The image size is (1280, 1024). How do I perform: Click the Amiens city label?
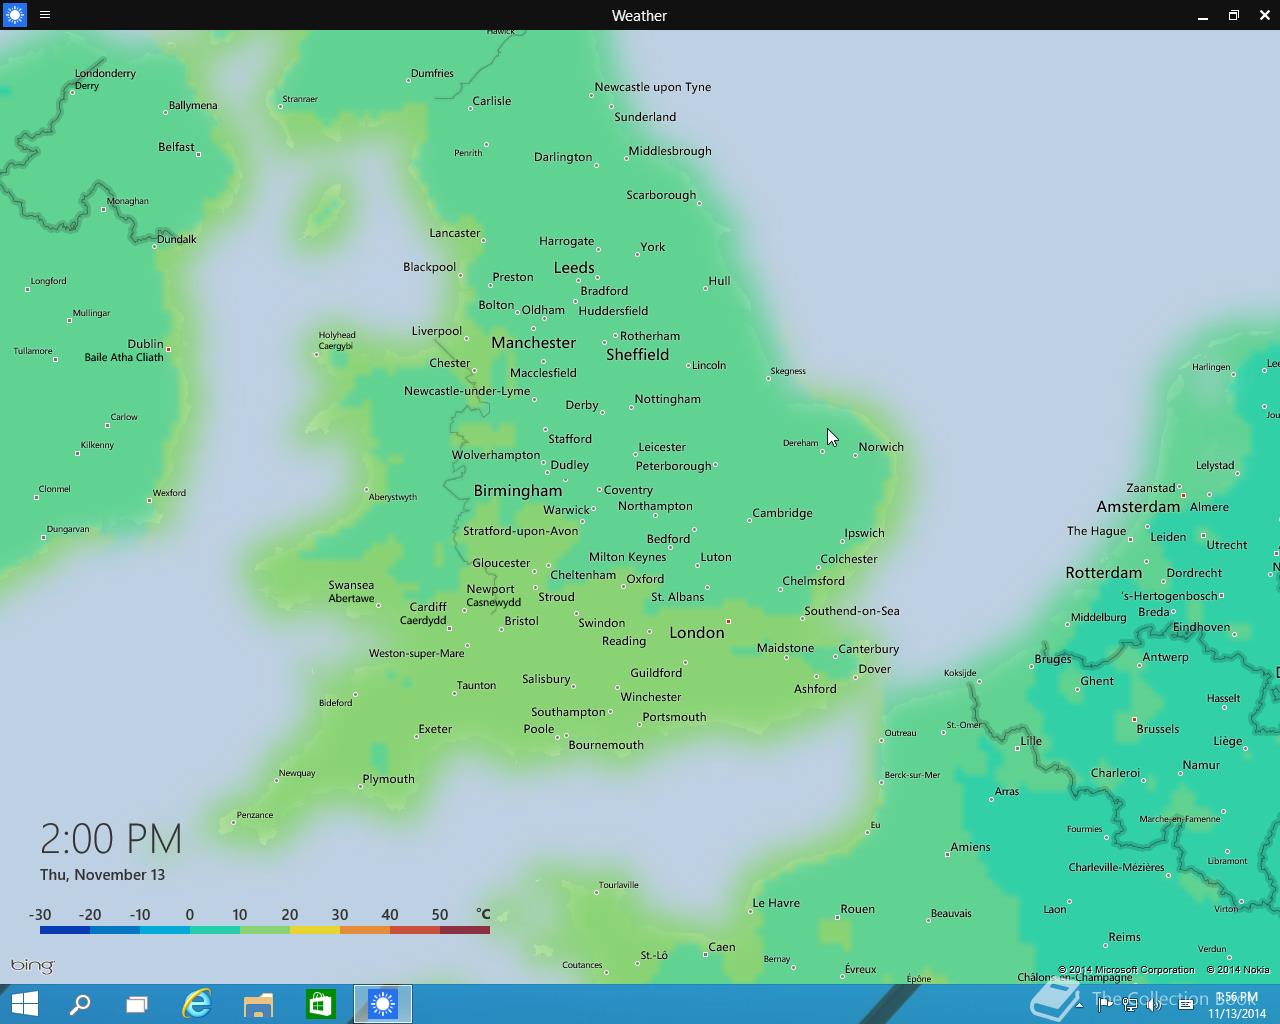pyautogui.click(x=970, y=847)
